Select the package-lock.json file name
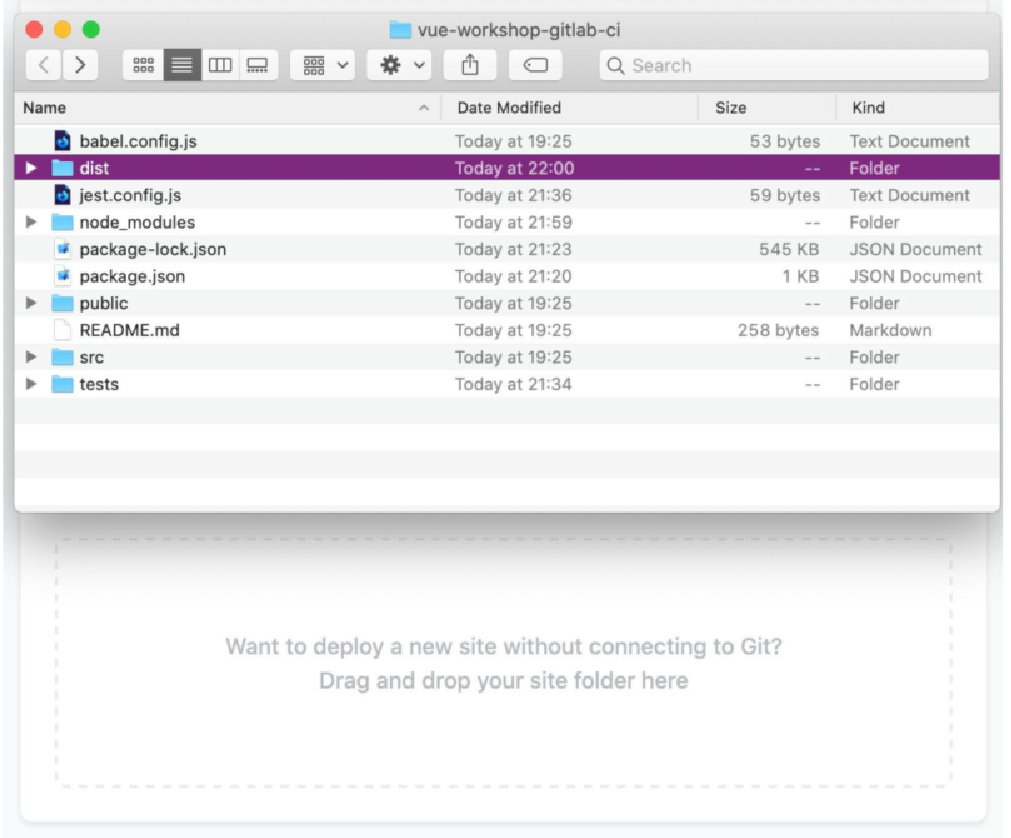The height and width of the screenshot is (838, 1011). coord(153,250)
